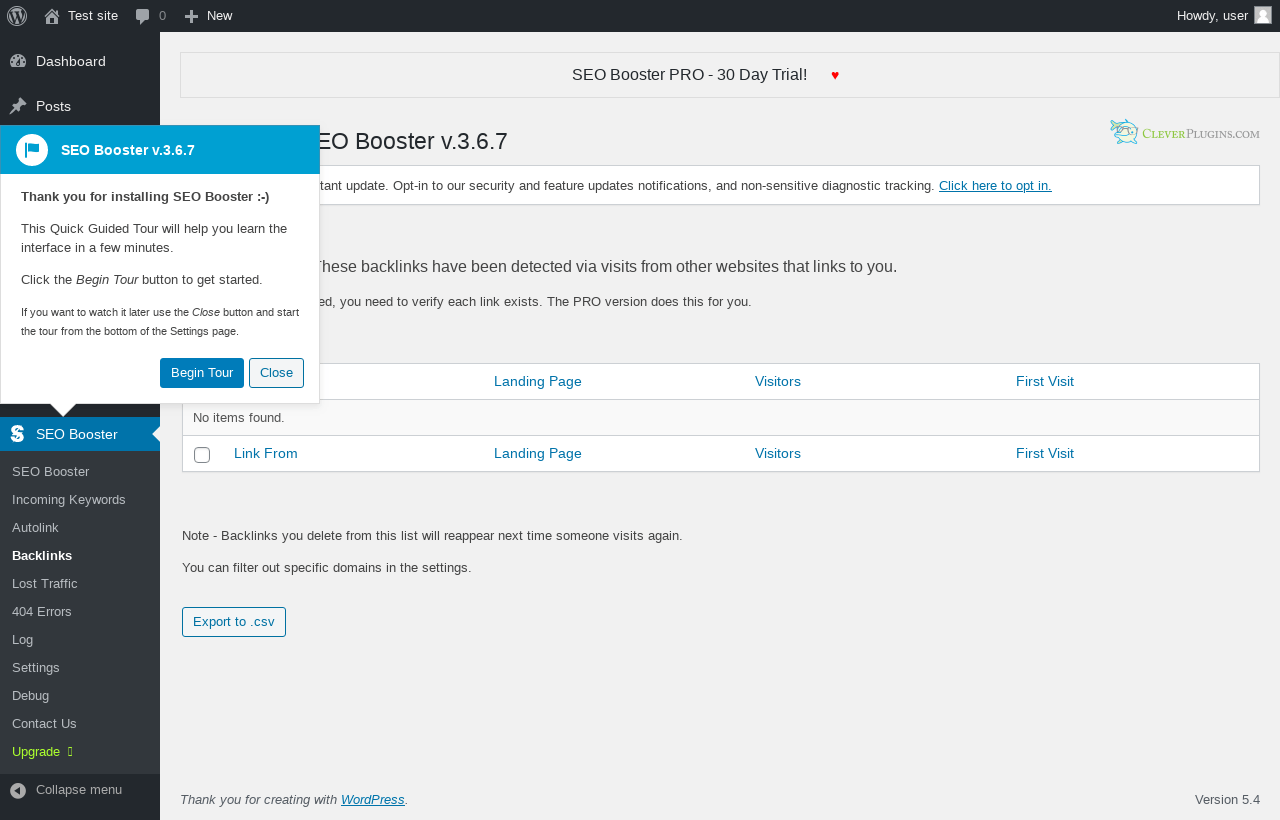Screen dimensions: 1280x820
Task: Go to Incoming Keywords page
Action: click(x=69, y=499)
